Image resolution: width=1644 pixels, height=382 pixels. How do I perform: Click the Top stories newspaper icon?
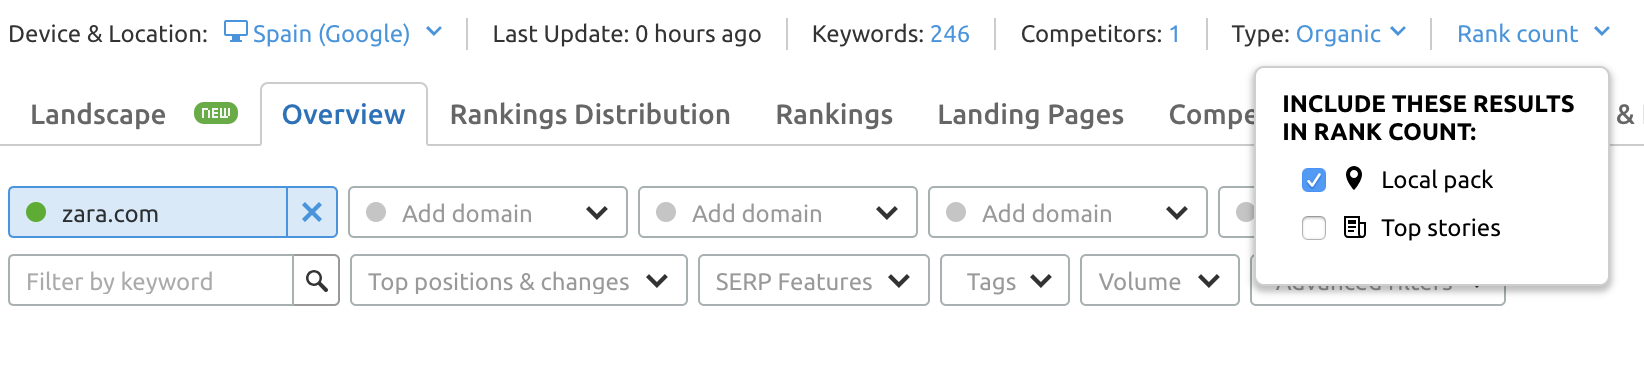(x=1355, y=227)
